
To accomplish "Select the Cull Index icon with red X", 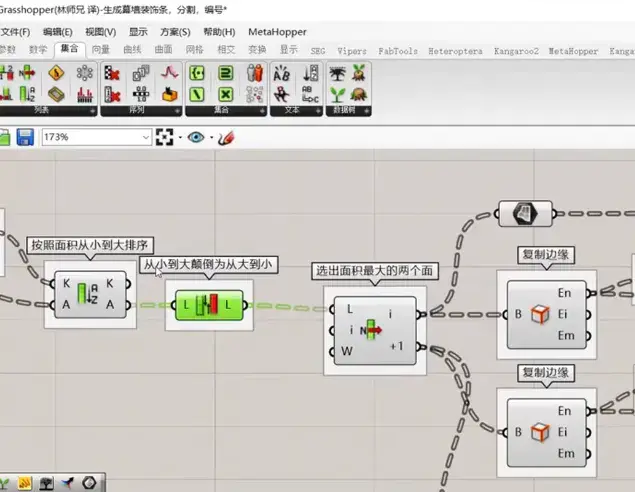I will tap(112, 94).
